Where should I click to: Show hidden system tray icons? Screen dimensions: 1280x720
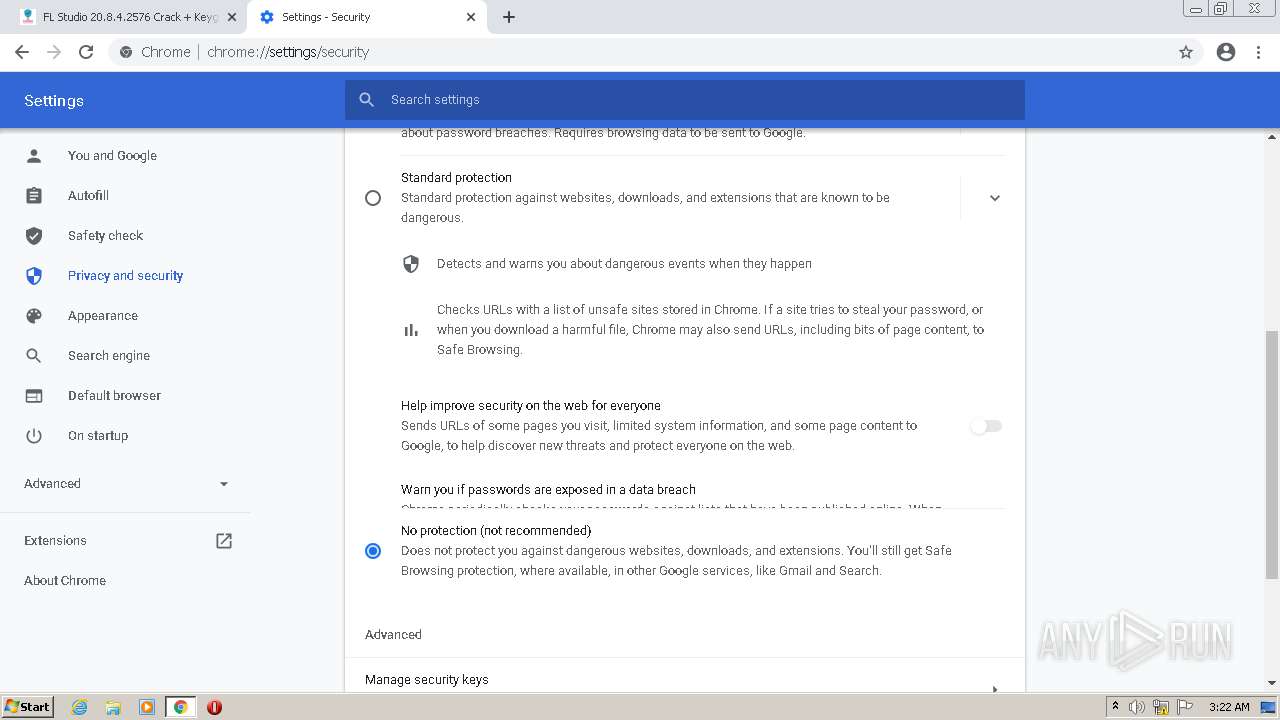[x=1115, y=707]
